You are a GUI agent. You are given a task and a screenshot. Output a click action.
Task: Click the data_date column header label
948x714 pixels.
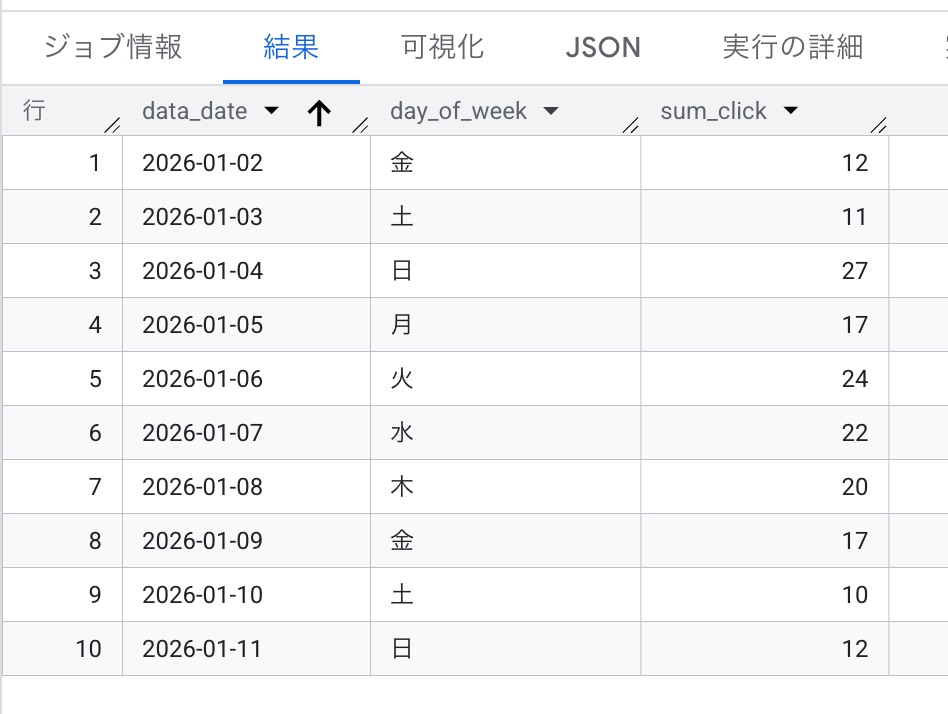(x=194, y=111)
